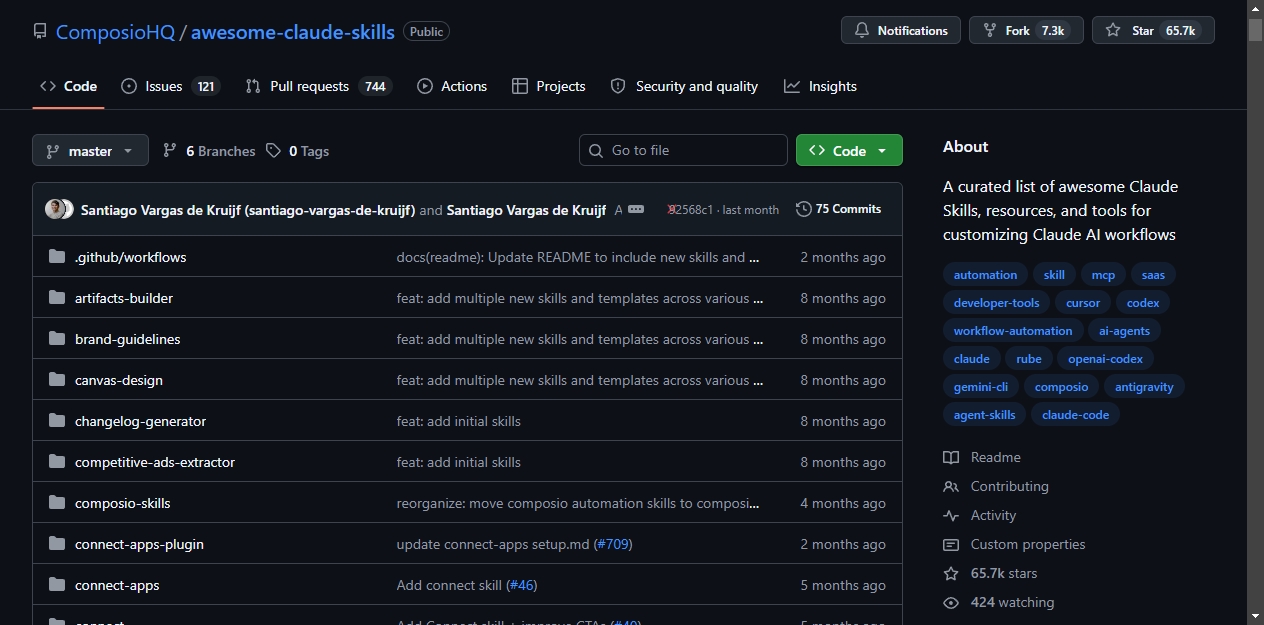View the 424 watching list
Screen dimensions: 1264x625
click(x=998, y=602)
